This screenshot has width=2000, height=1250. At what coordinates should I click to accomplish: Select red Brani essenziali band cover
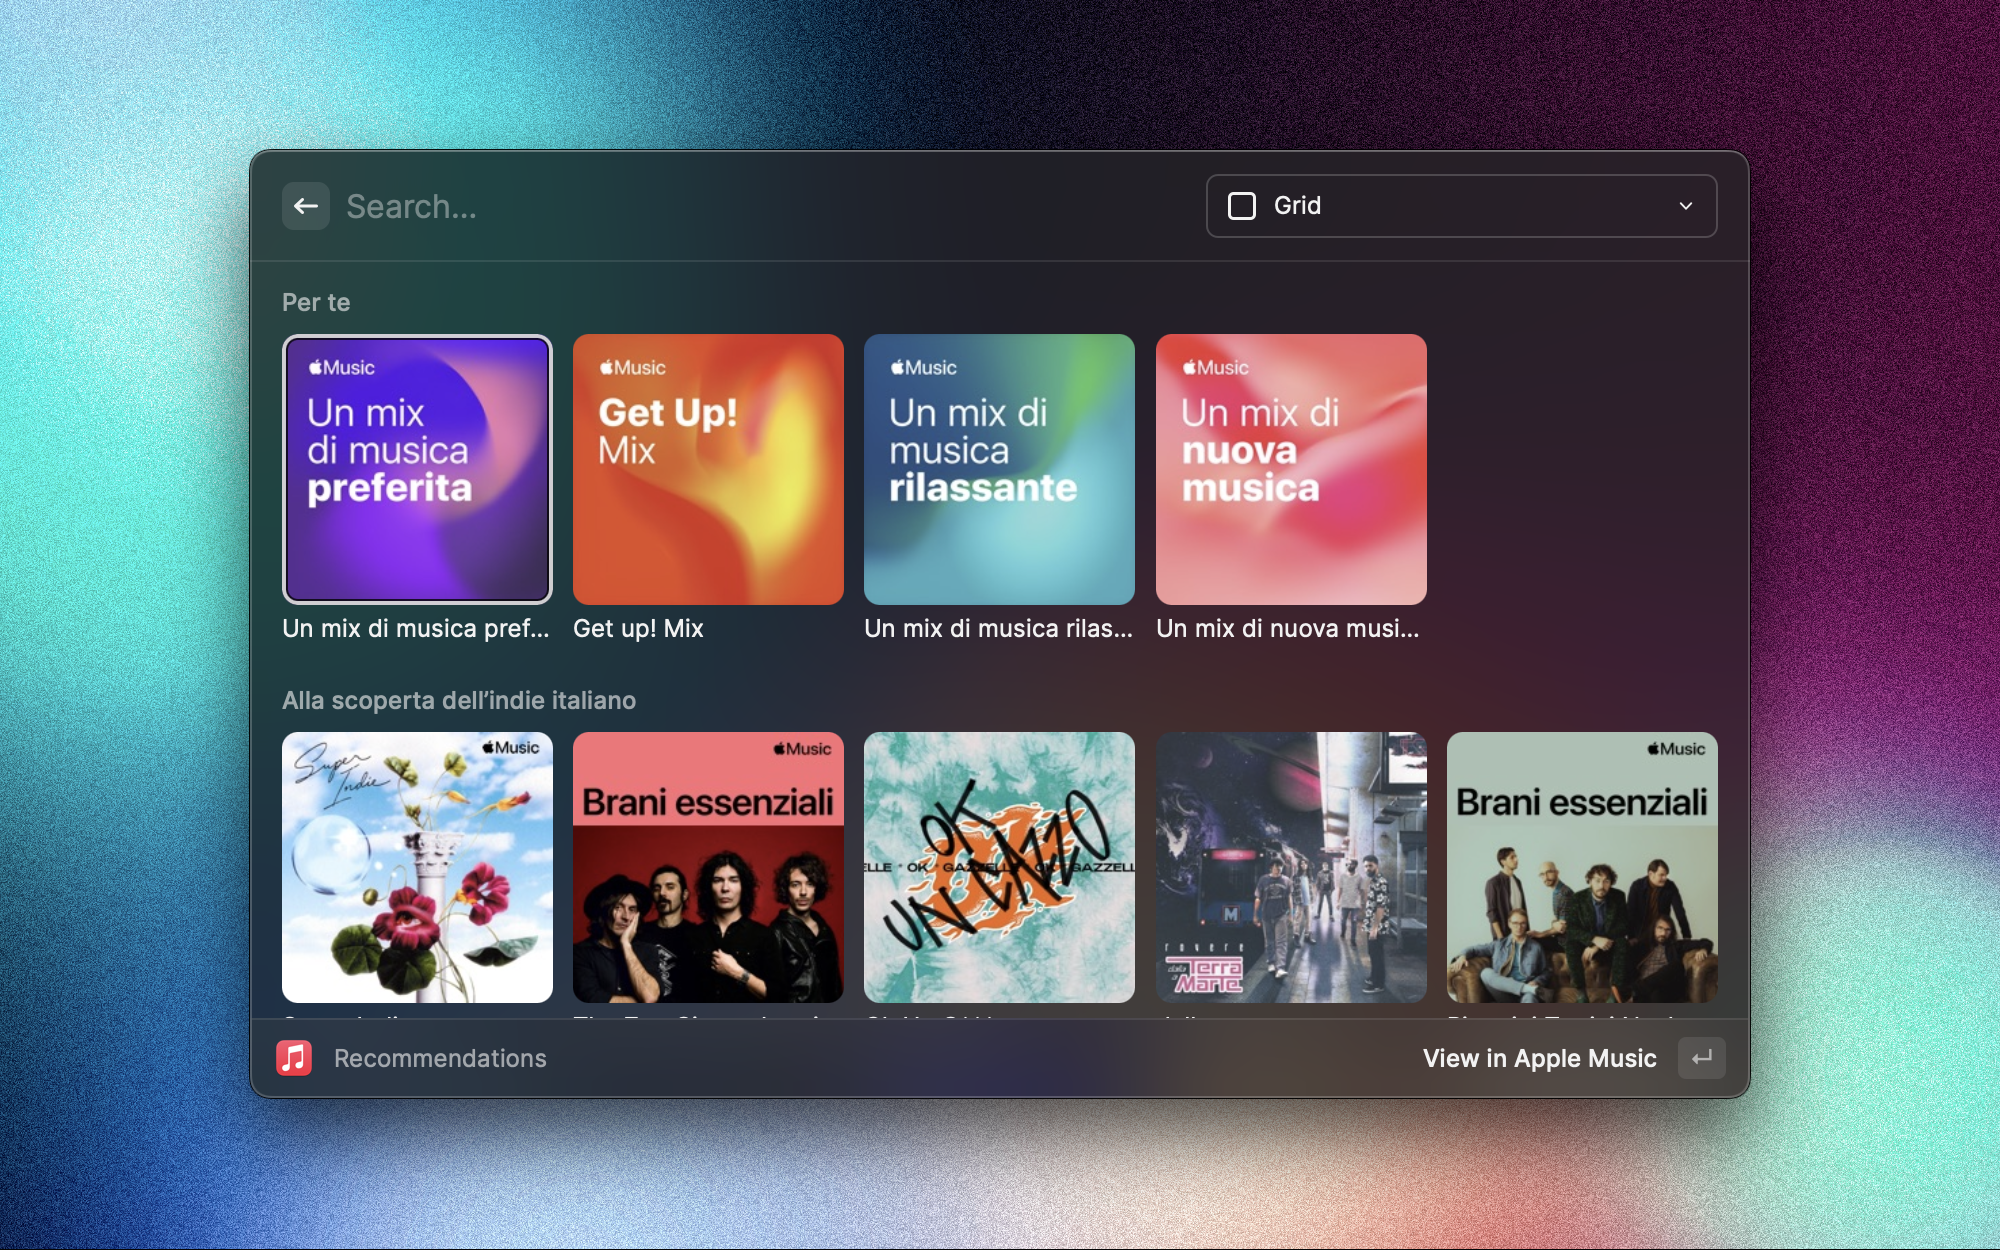coord(708,867)
